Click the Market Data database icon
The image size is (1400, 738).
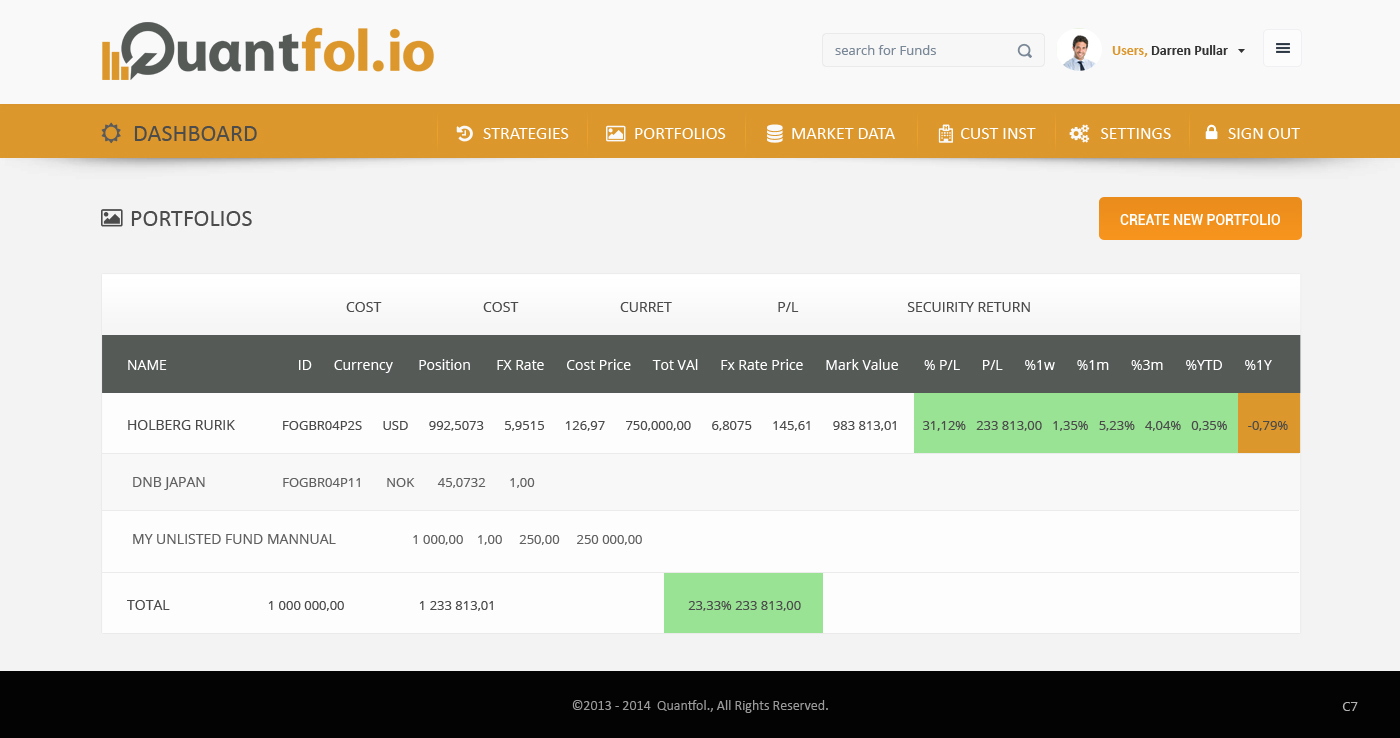click(x=774, y=133)
